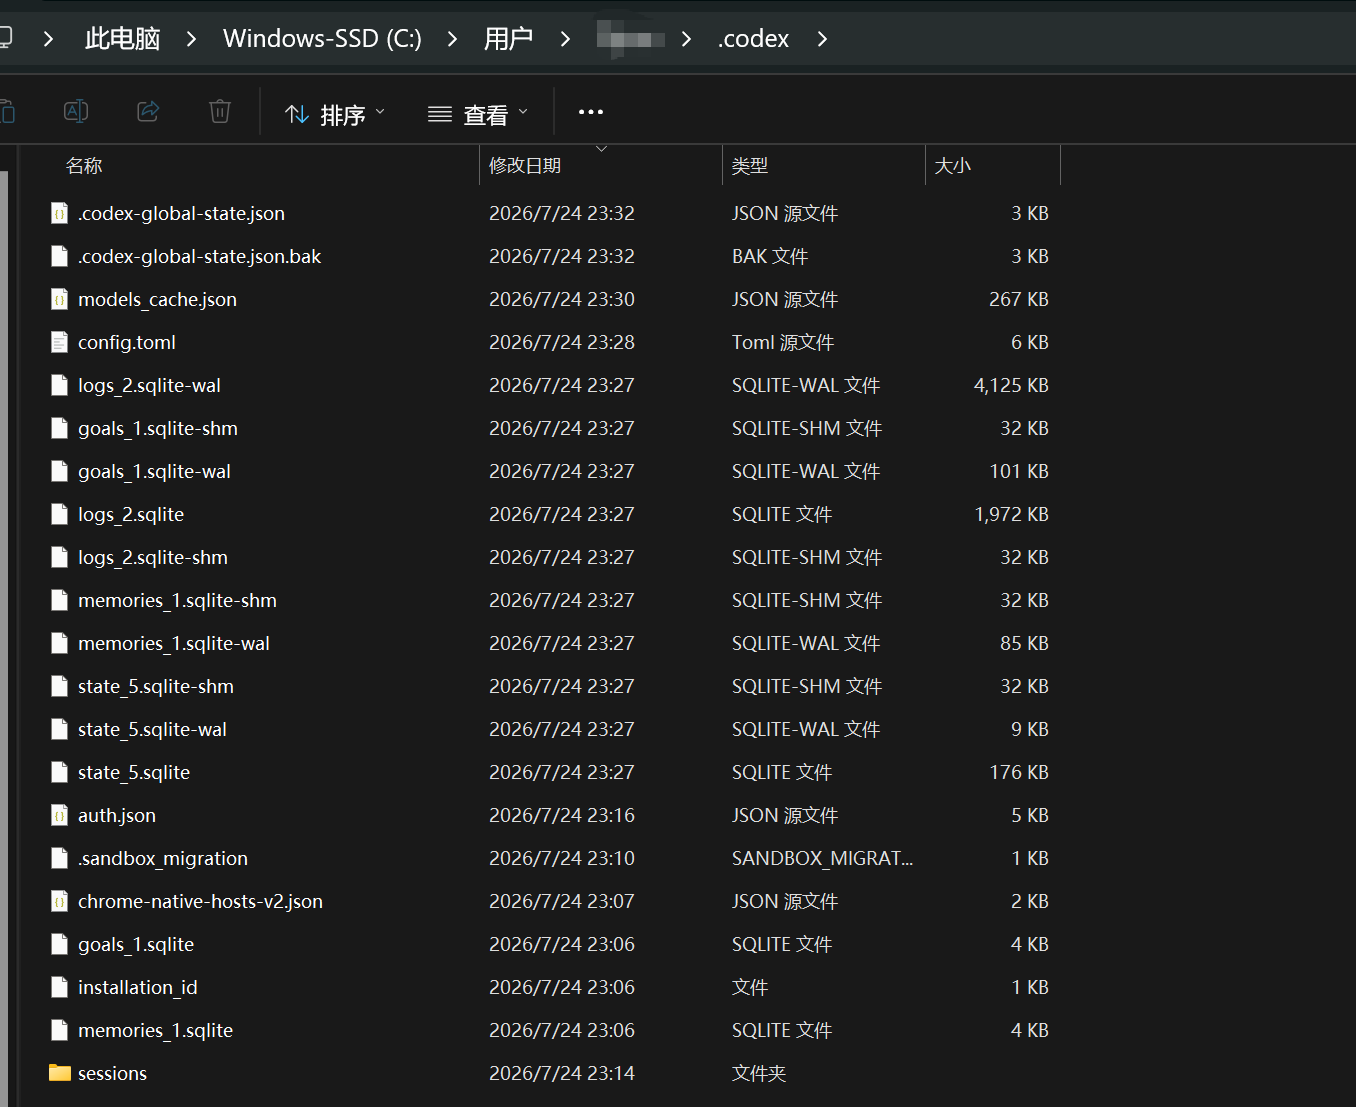The image size is (1356, 1107).
Task: Click the Toml 源文件 type cell
Action: 783,342
